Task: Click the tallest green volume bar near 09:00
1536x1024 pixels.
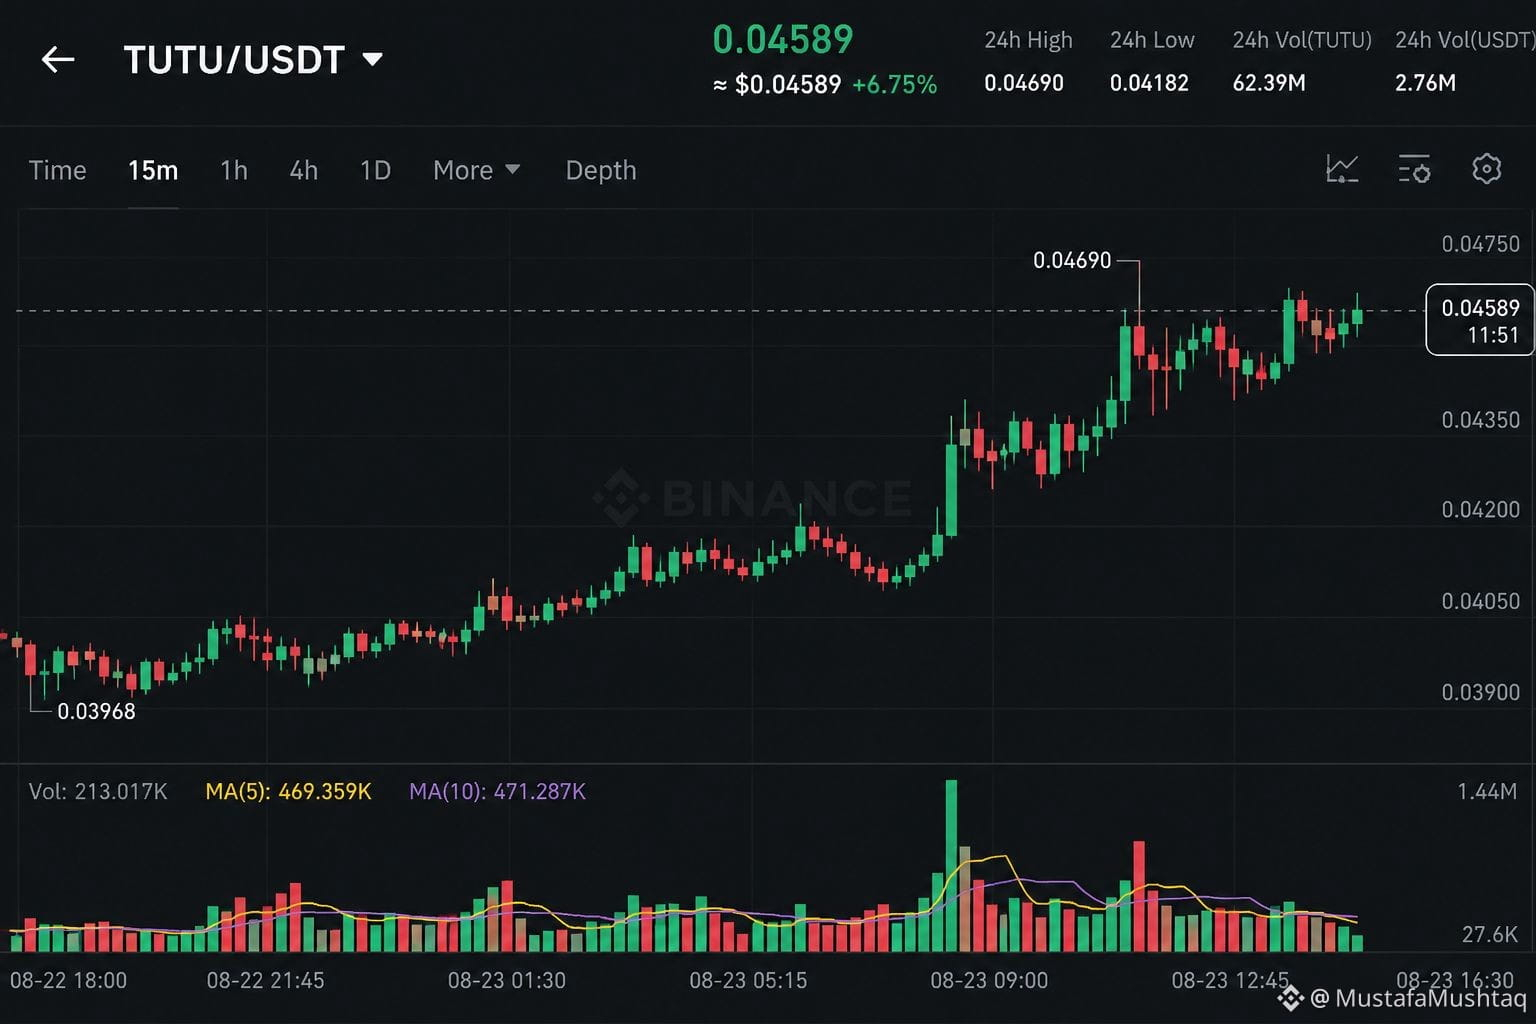Action: pos(951,865)
